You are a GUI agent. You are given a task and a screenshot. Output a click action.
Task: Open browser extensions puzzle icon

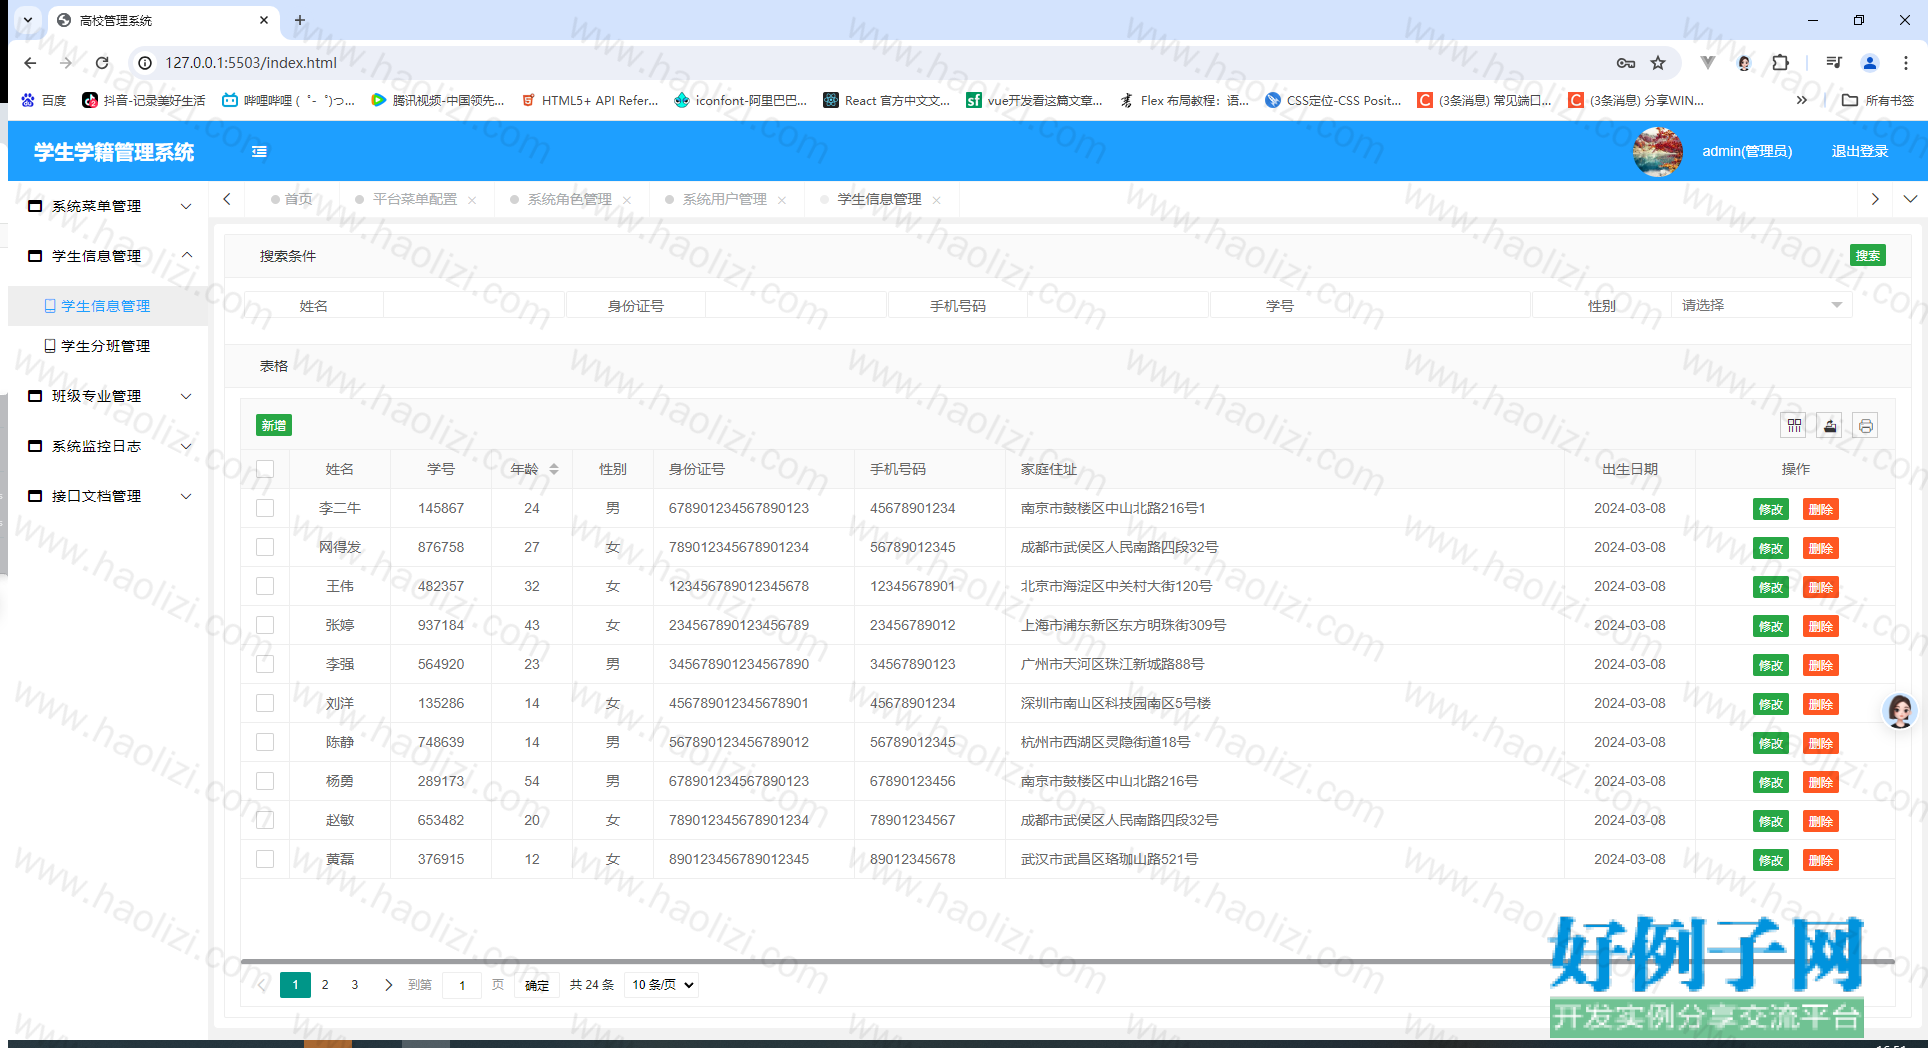tap(1780, 63)
